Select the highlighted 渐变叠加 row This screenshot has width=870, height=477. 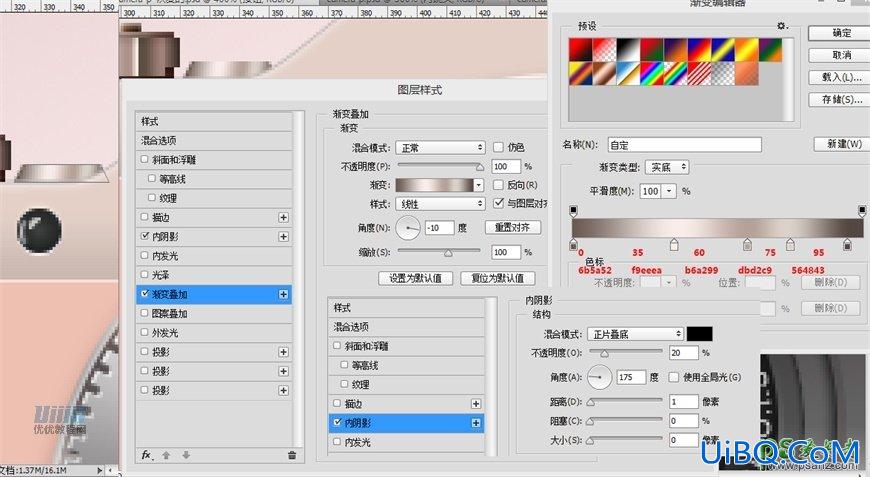[x=214, y=294]
